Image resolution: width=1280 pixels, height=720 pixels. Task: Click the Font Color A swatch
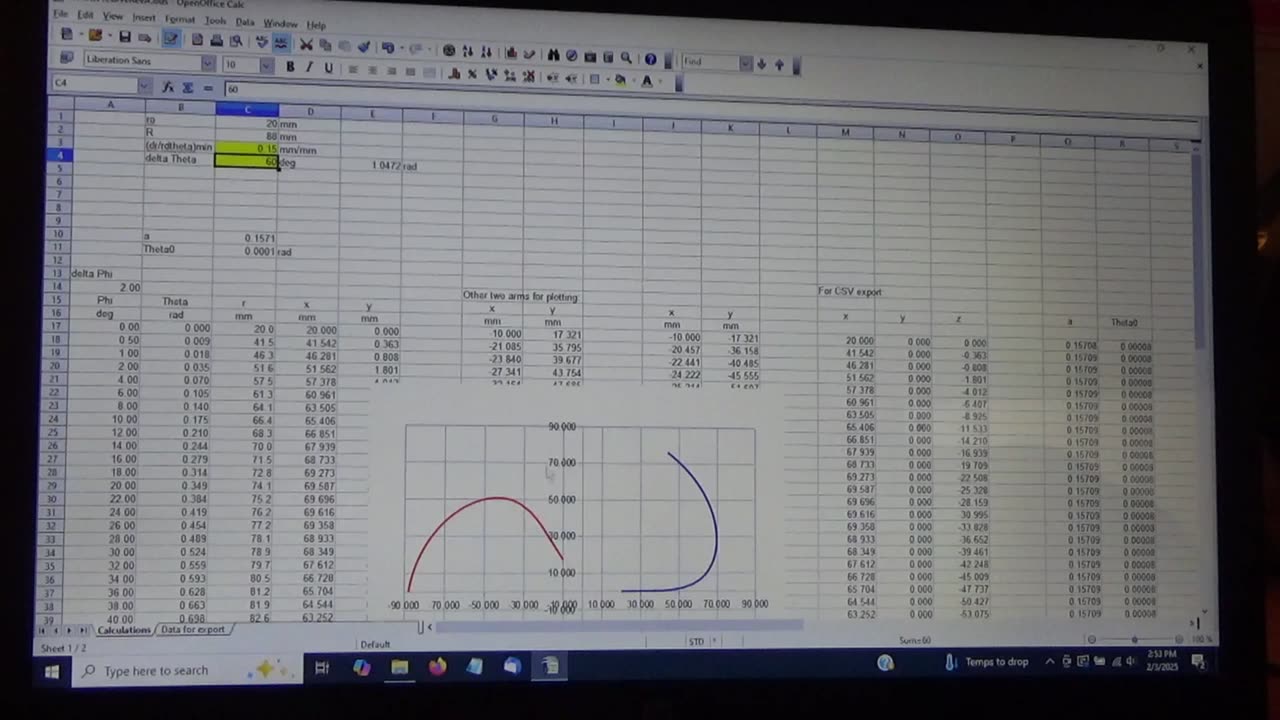(647, 80)
